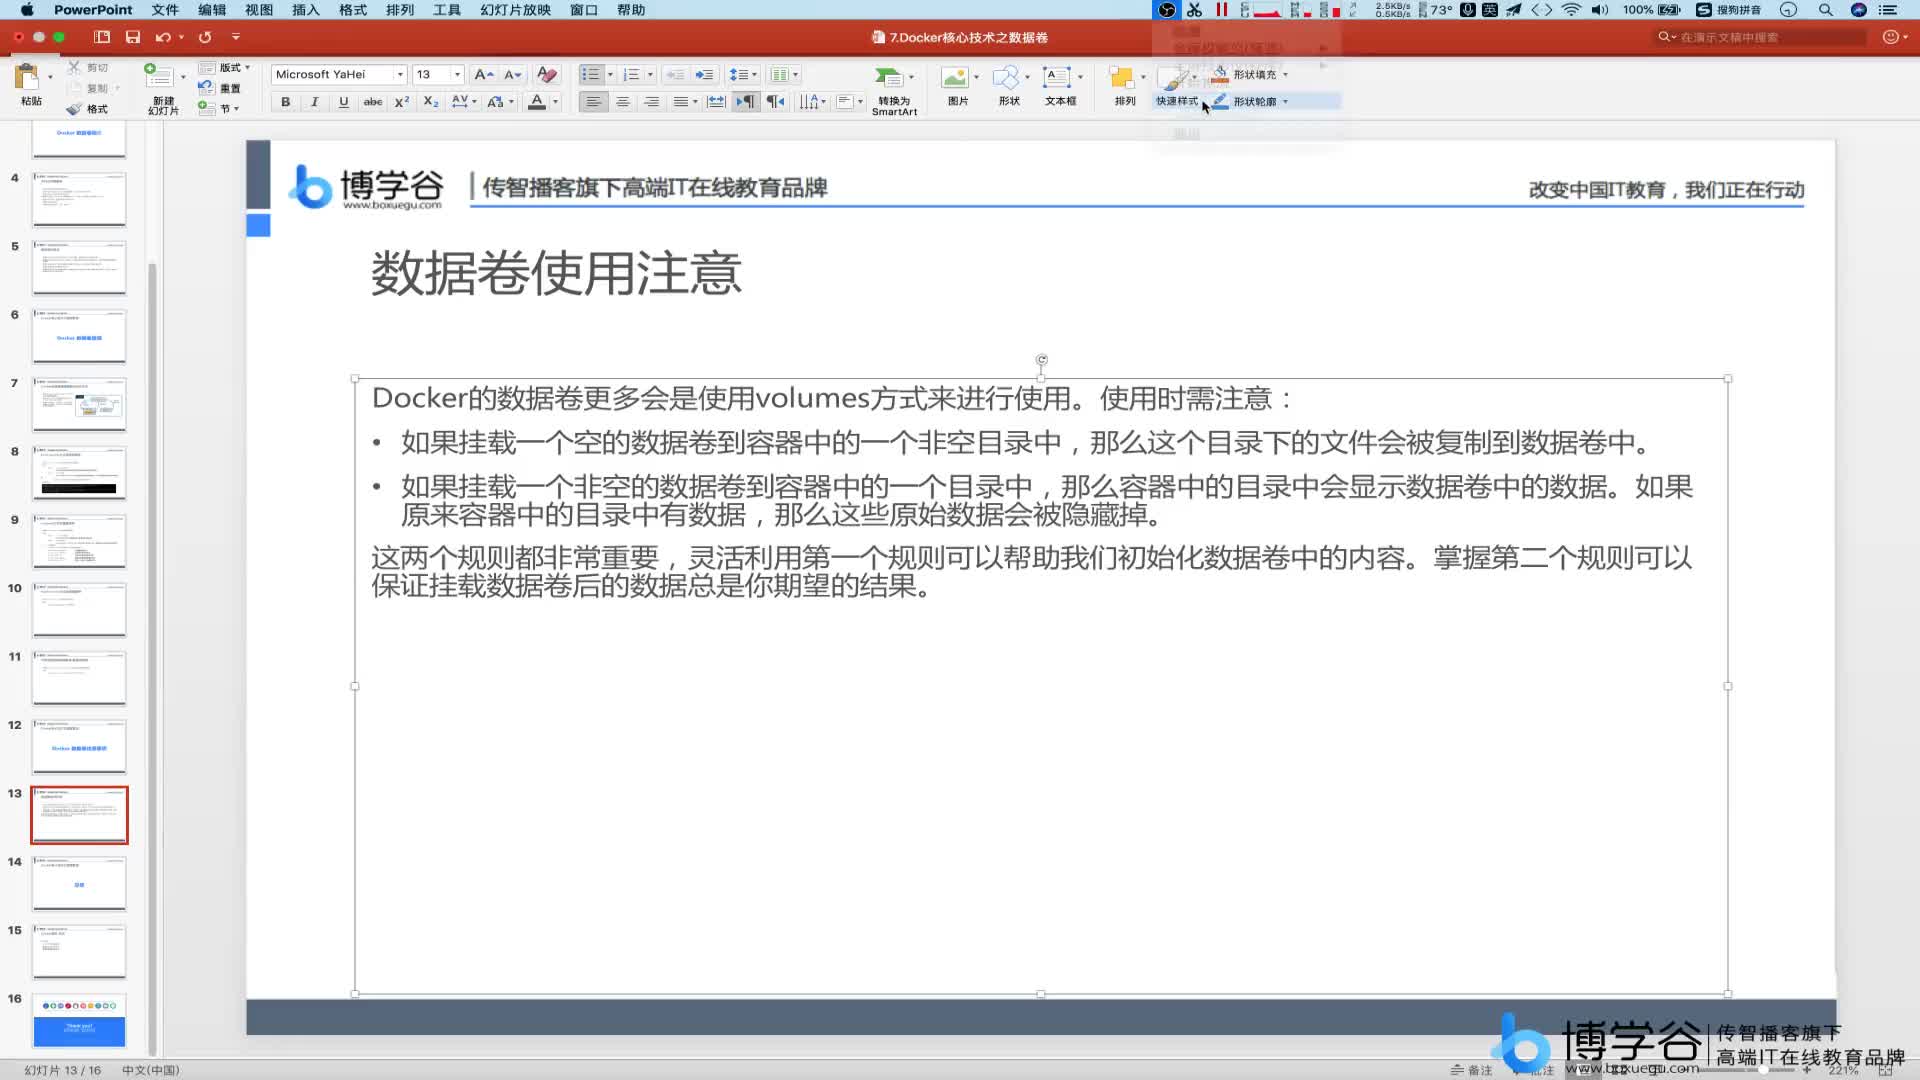Open the numbered list dropdown arrow

coord(650,75)
